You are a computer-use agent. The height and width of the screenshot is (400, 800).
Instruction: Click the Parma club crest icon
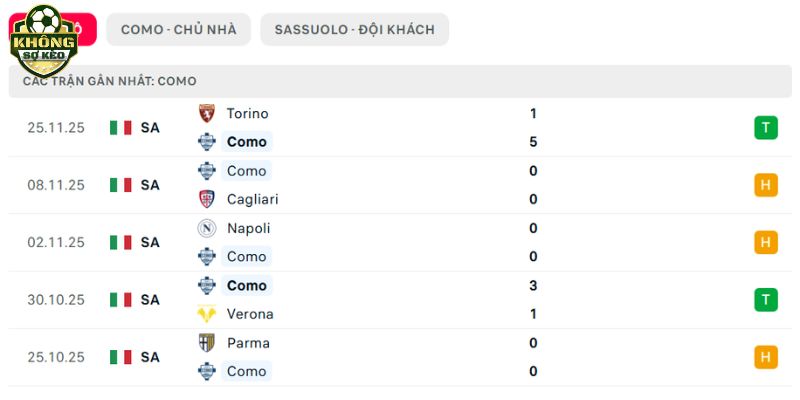pyautogui.click(x=207, y=343)
